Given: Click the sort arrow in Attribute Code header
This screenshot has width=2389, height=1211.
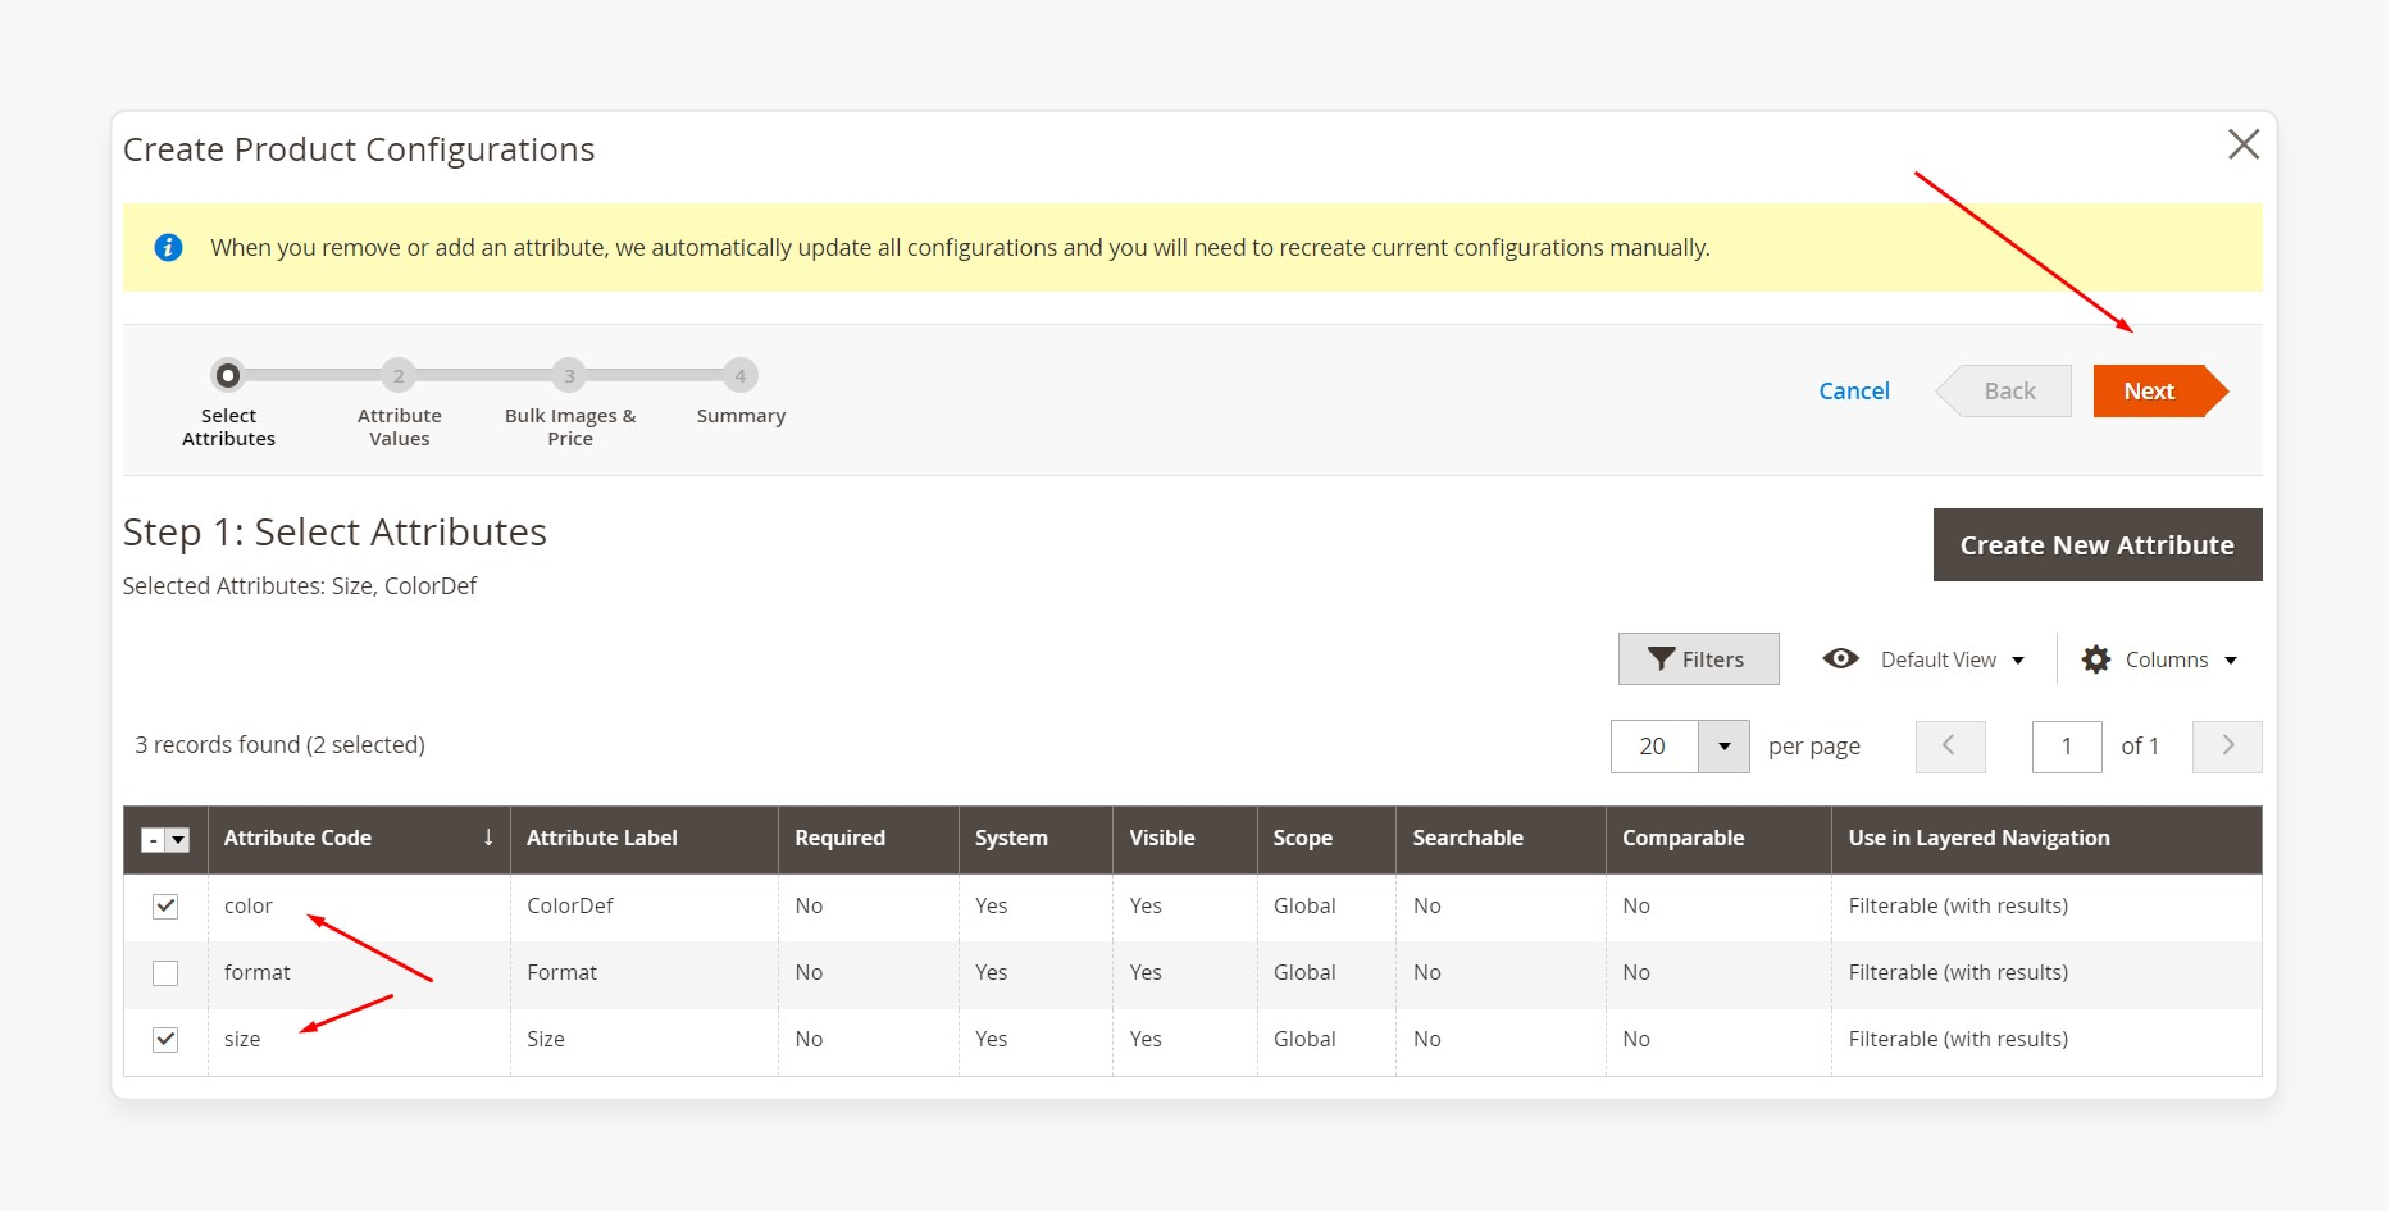Looking at the screenshot, I should point(488,837).
